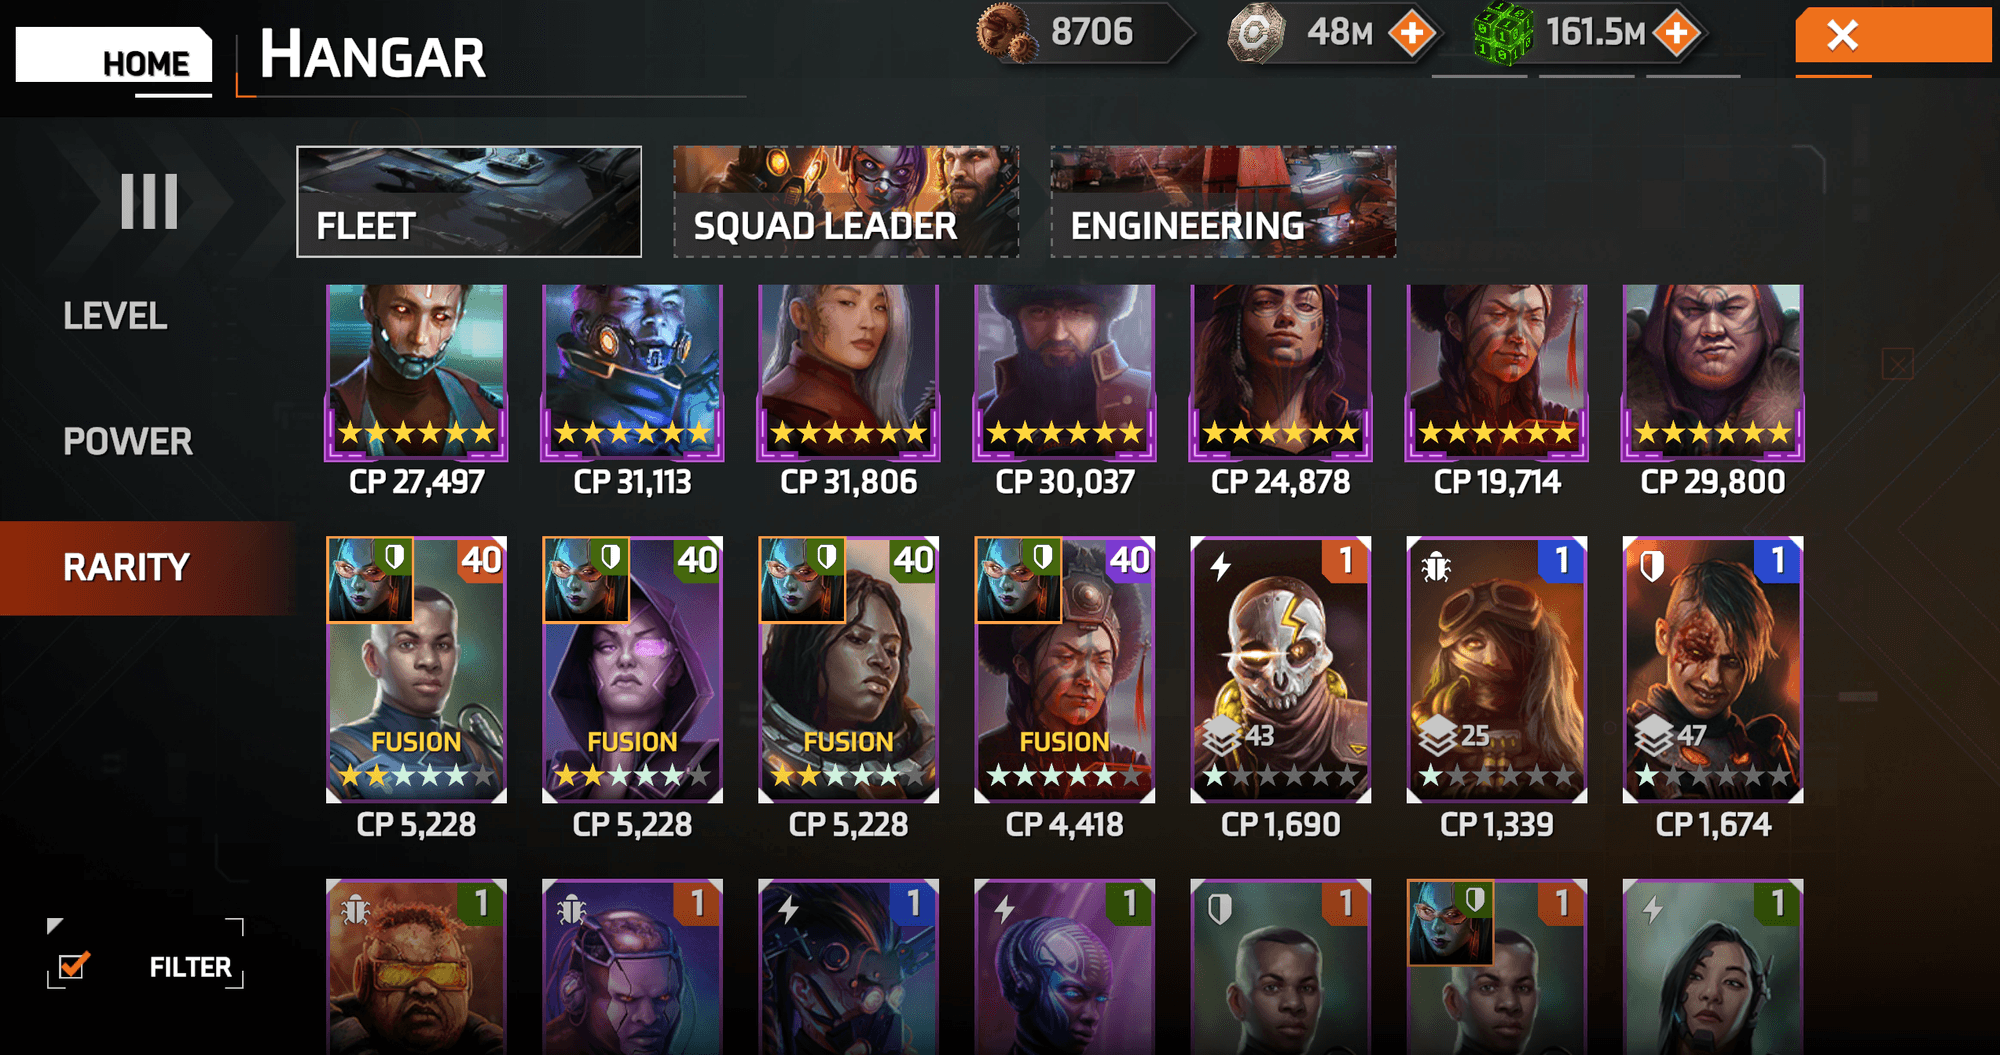Sort hangar by LEVEL
The image size is (2000, 1055).
click(115, 316)
